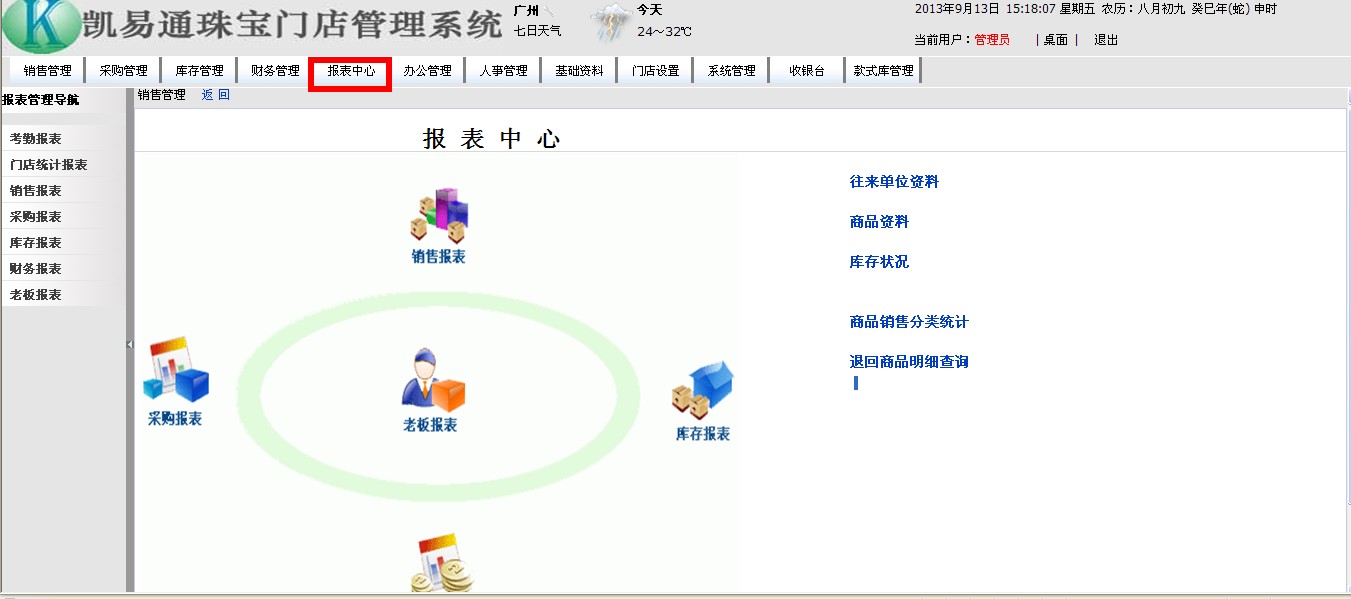
Task: Click the 七日天气 forecast link
Action: tap(537, 31)
